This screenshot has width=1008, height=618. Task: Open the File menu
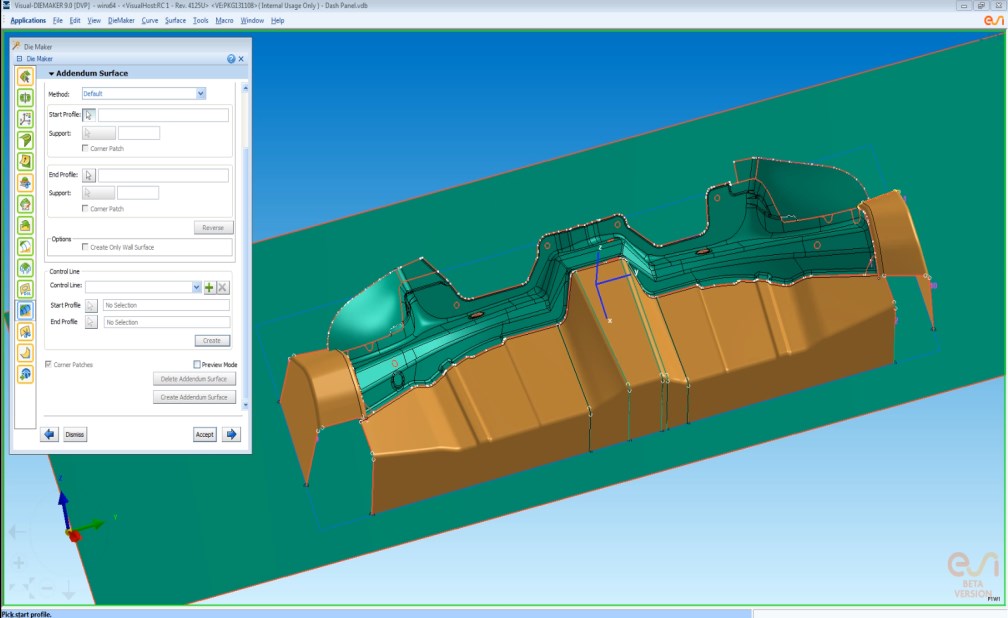pos(58,21)
